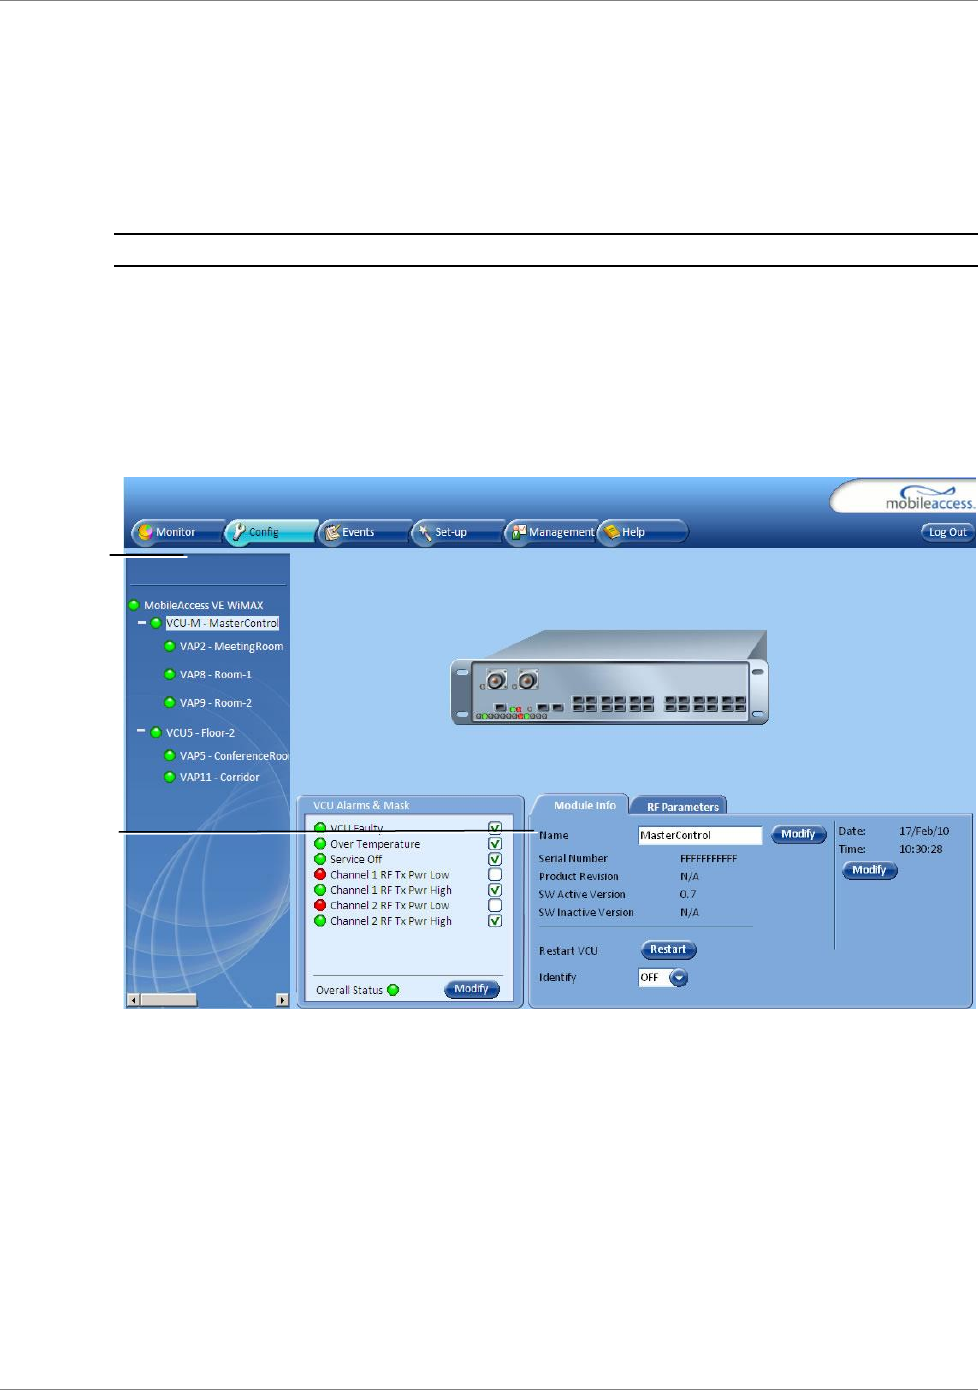Toggle the Over Temperature mask checkbox
The width and height of the screenshot is (978, 1390).
pyautogui.click(x=495, y=844)
